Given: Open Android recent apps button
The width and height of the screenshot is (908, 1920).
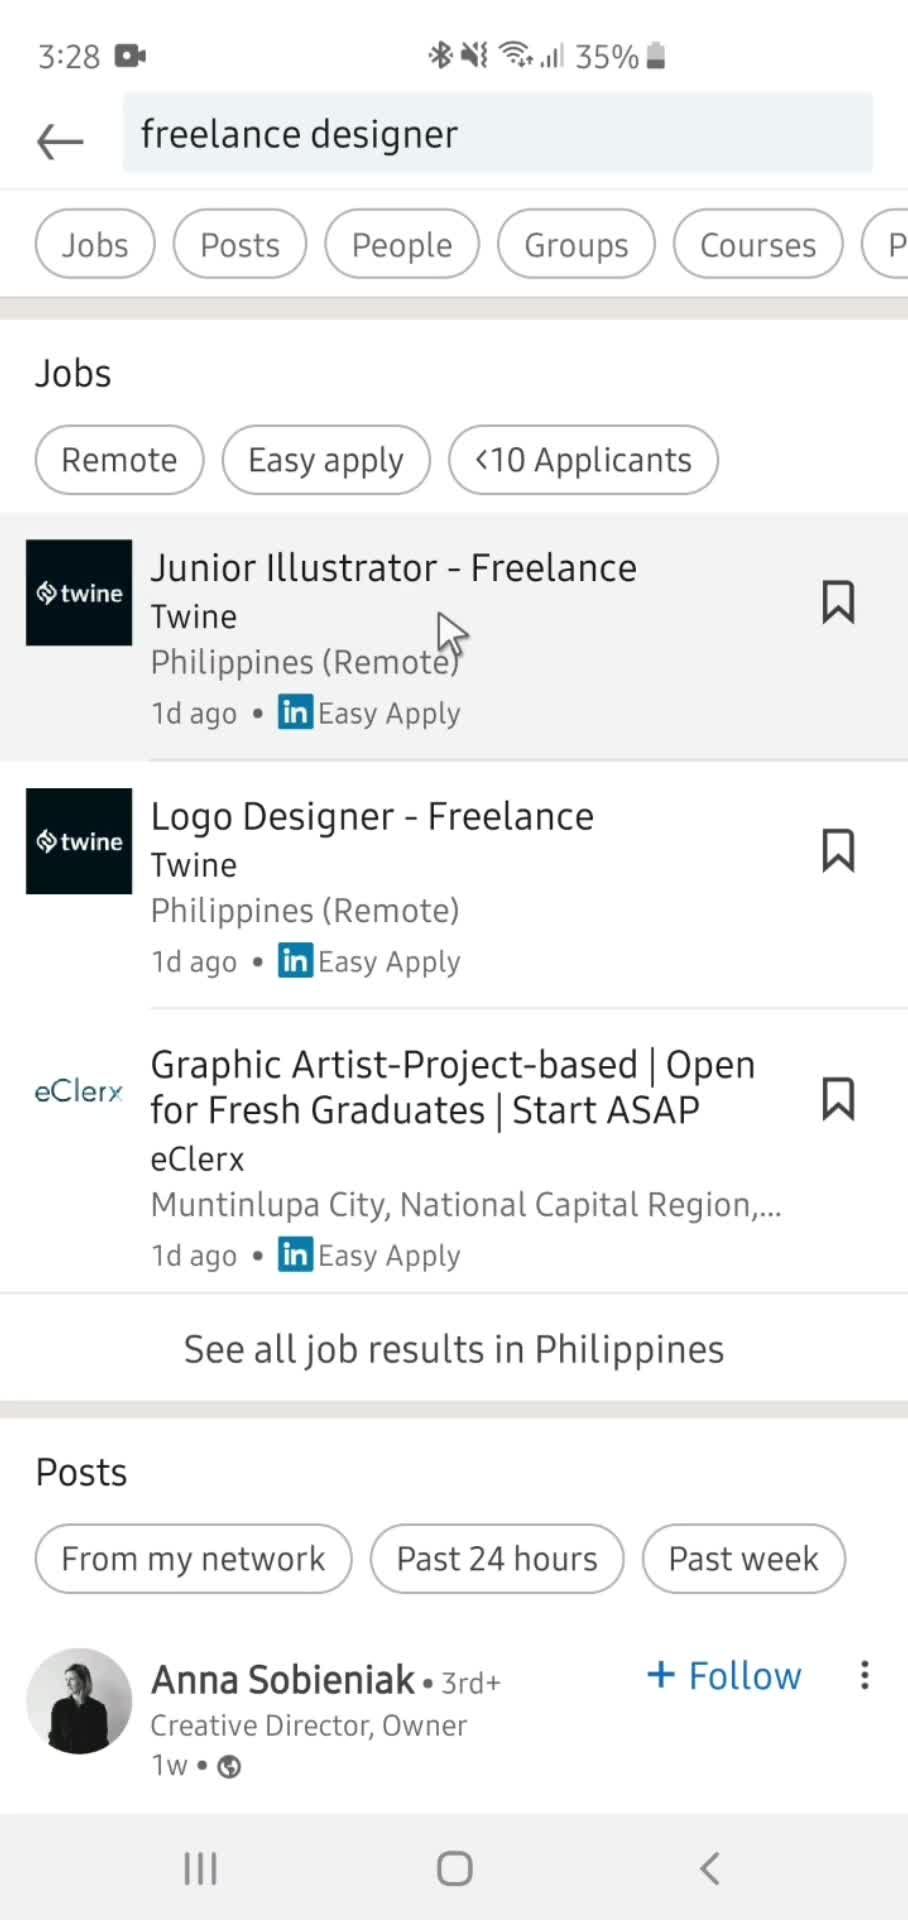Looking at the screenshot, I should pyautogui.click(x=200, y=1868).
